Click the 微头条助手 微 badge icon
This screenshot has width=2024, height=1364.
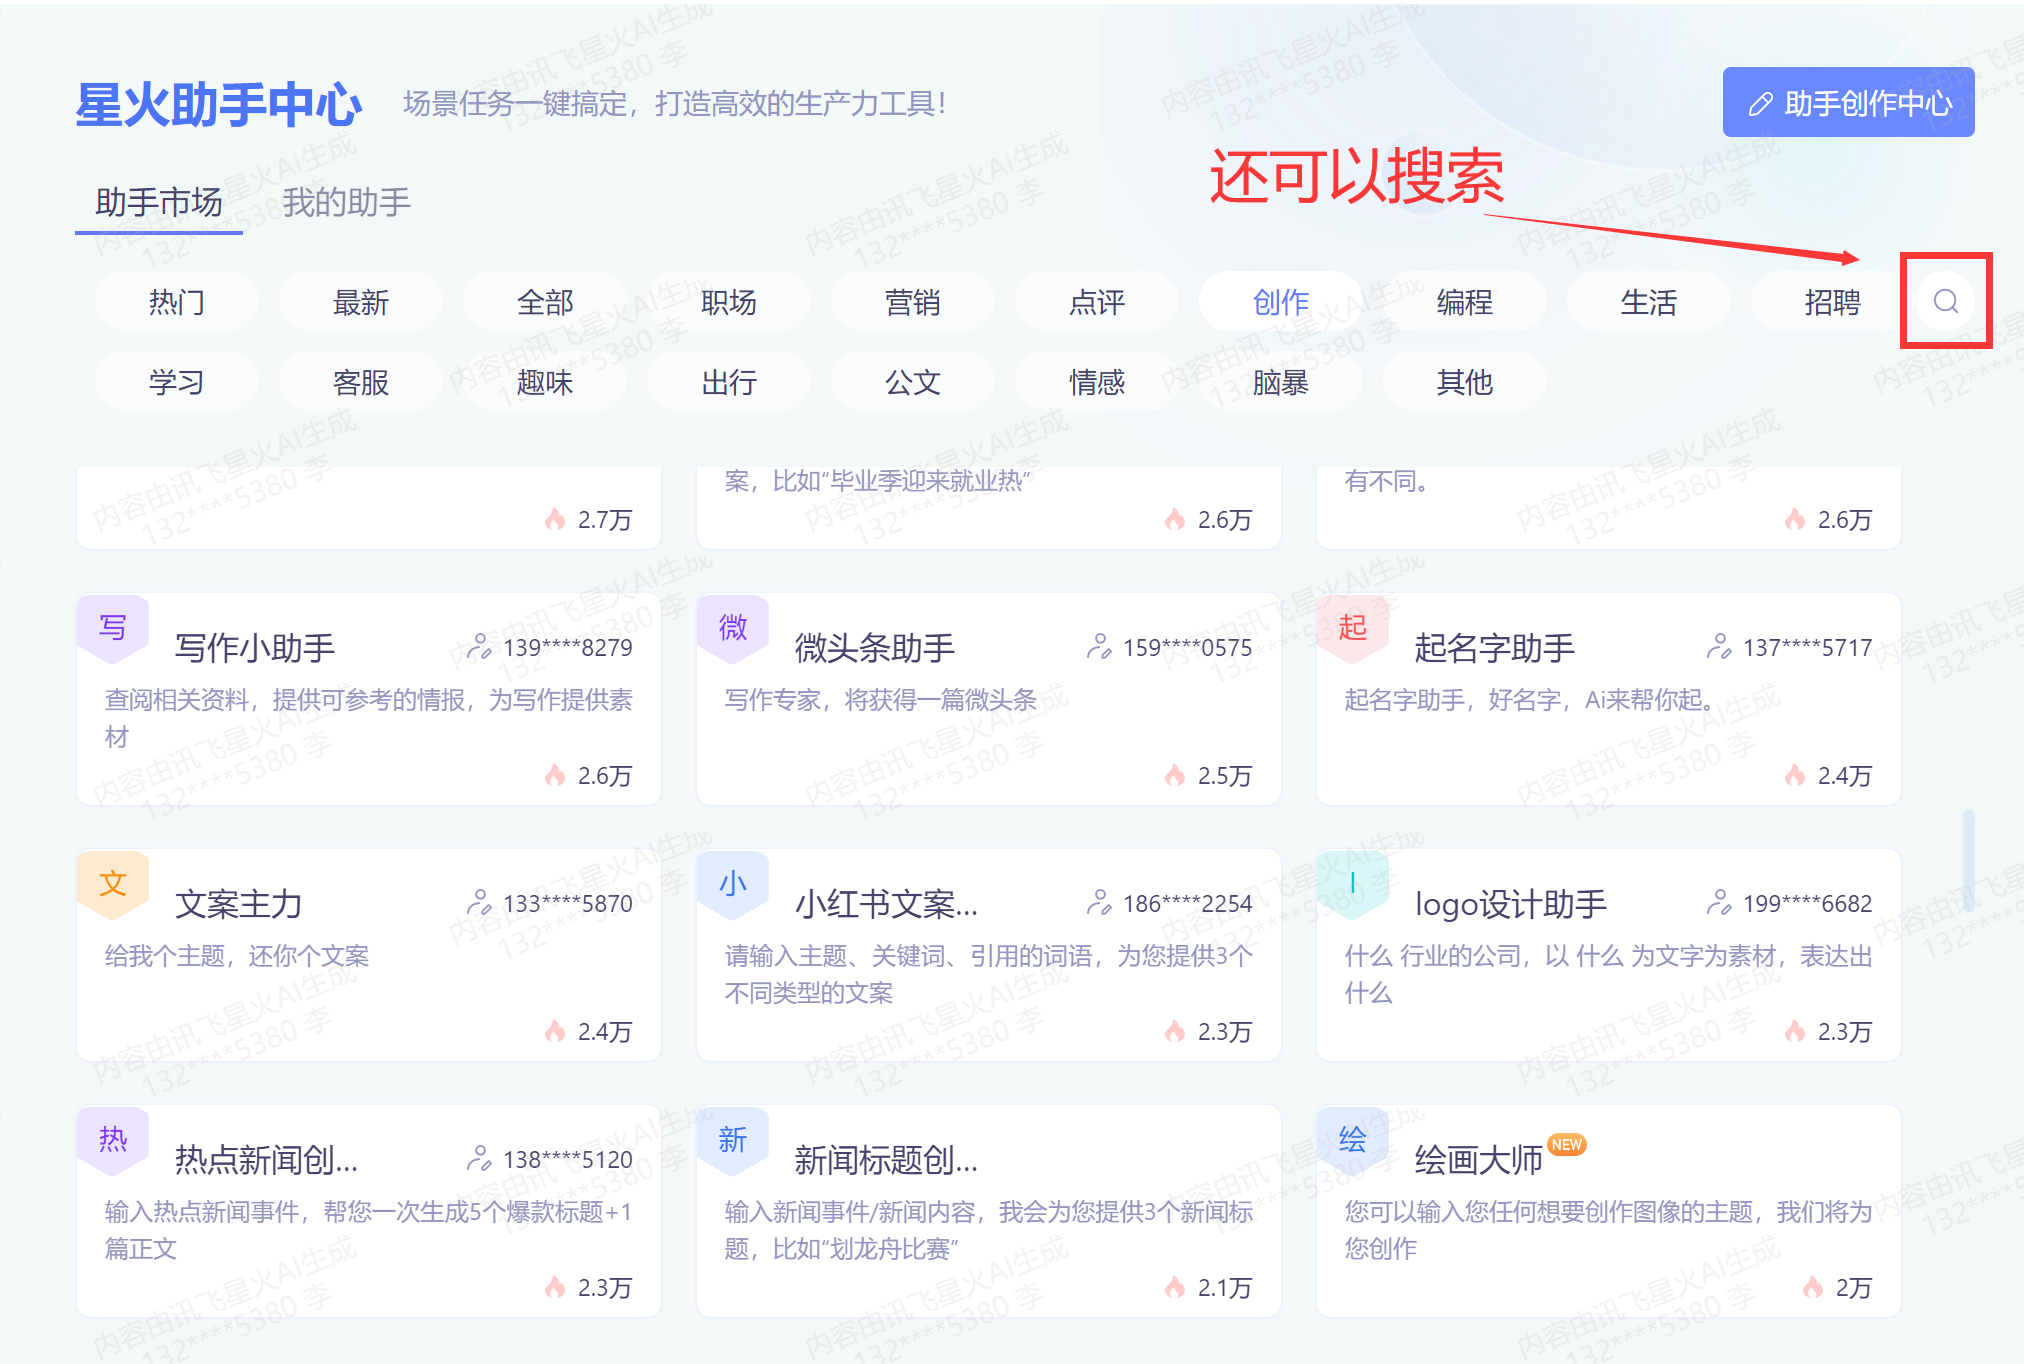click(733, 627)
